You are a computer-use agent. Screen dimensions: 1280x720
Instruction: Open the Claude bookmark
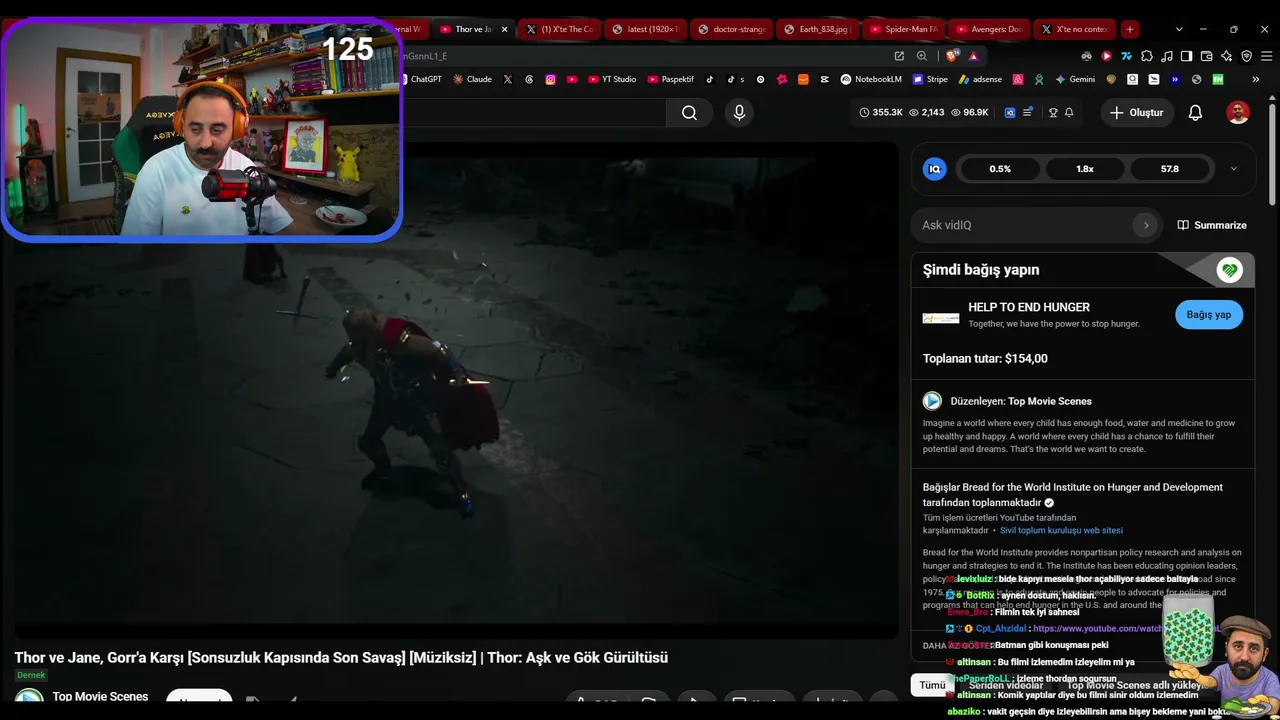point(472,79)
